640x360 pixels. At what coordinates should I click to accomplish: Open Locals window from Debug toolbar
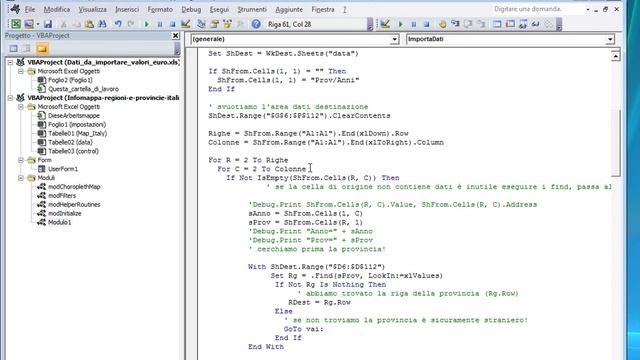(497, 24)
